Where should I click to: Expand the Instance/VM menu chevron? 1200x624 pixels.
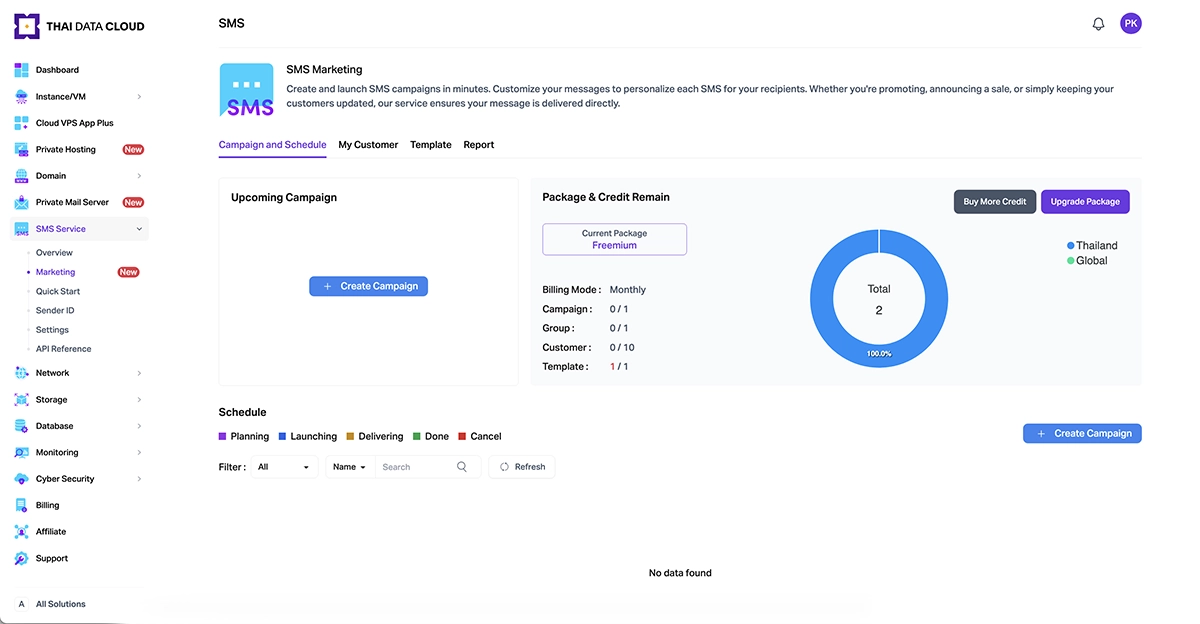click(x=139, y=97)
